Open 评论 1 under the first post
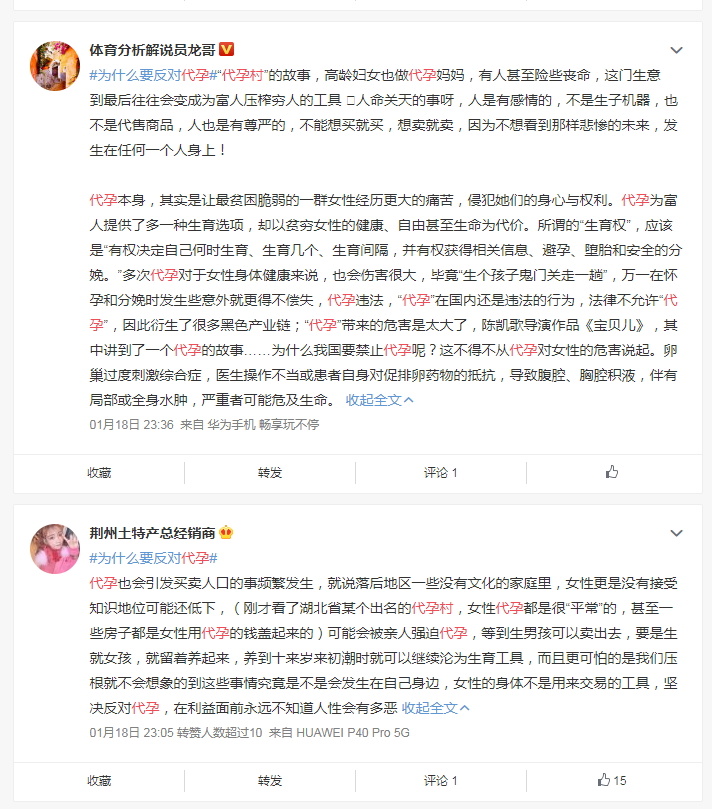 click(441, 473)
